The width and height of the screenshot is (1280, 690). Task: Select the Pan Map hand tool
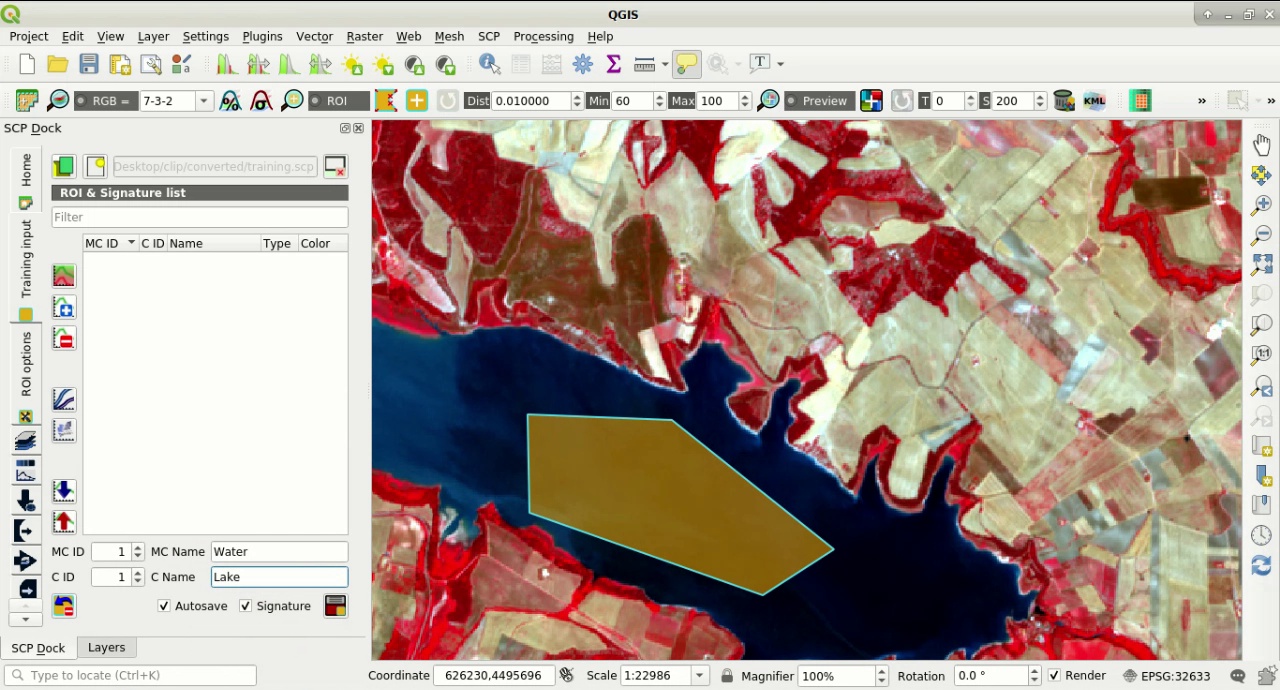pyautogui.click(x=1262, y=145)
